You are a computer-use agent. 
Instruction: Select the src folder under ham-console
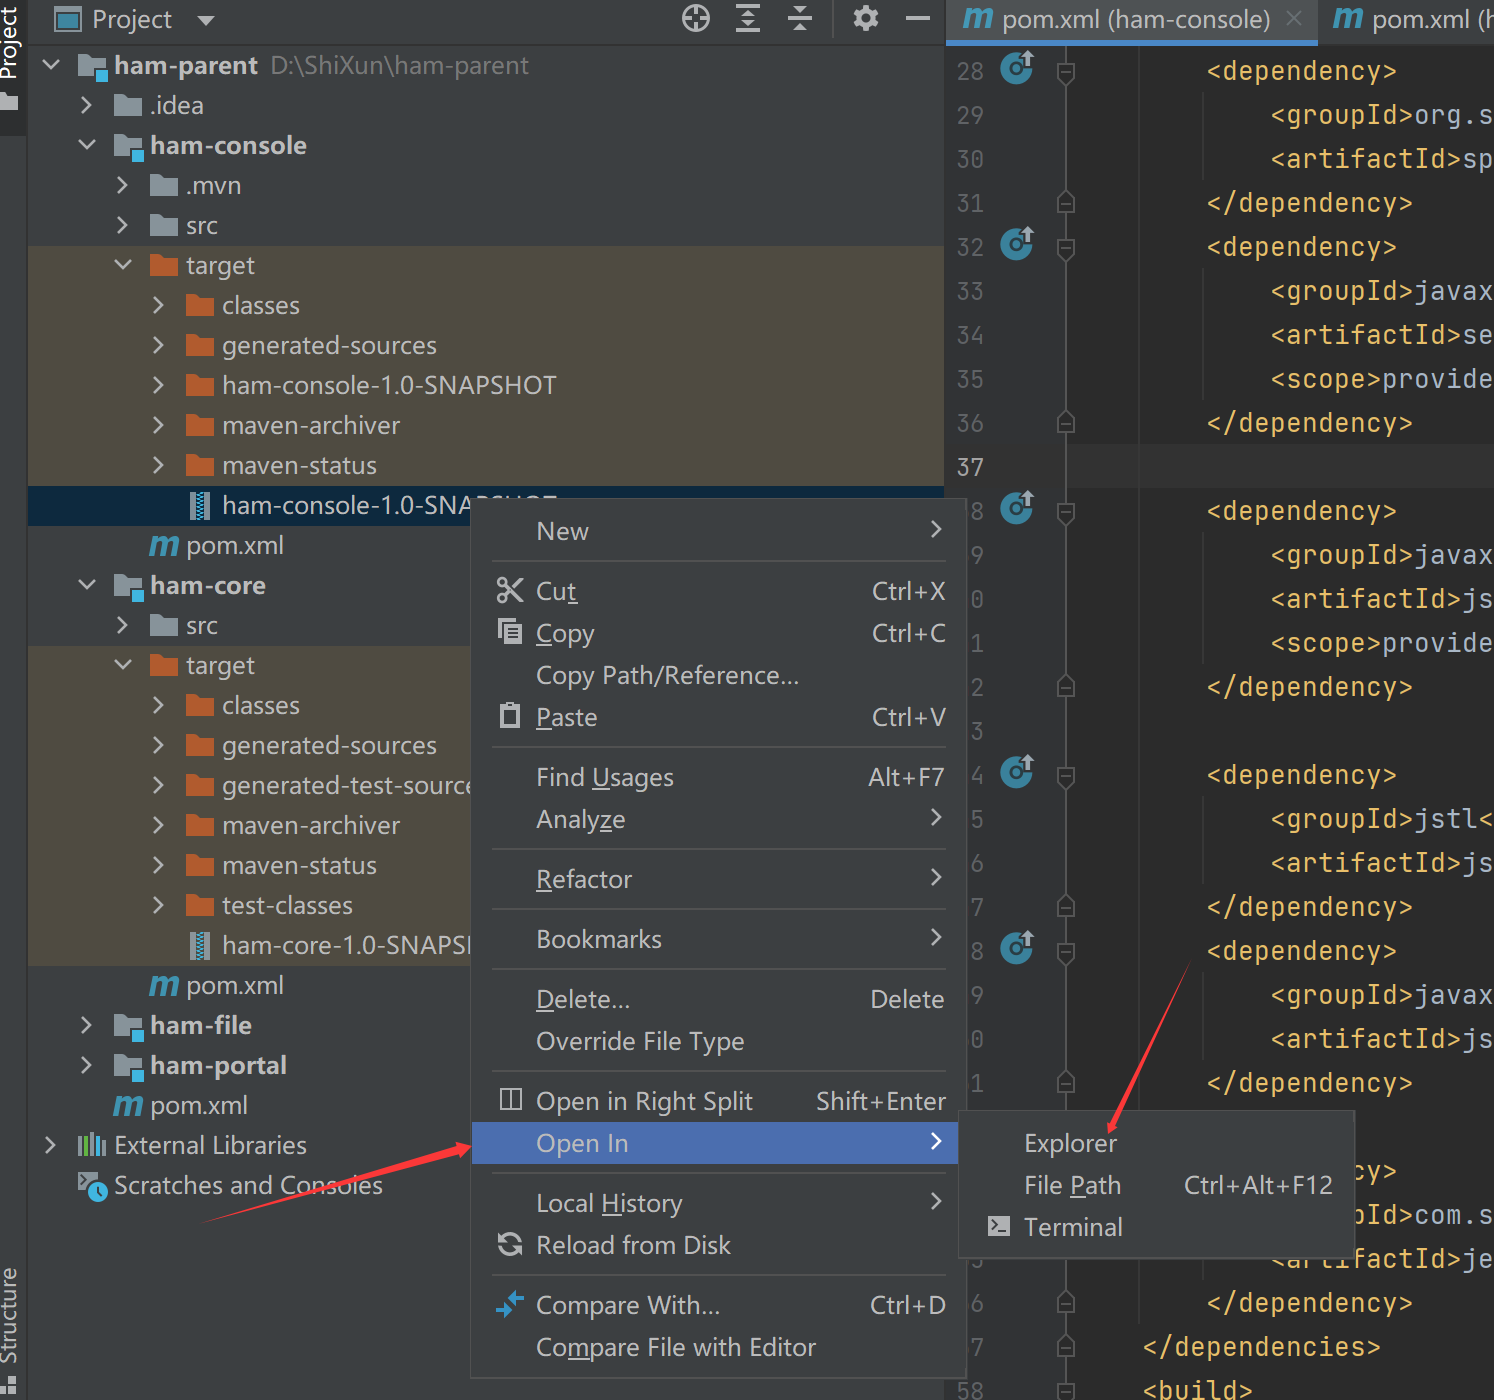[x=201, y=225]
